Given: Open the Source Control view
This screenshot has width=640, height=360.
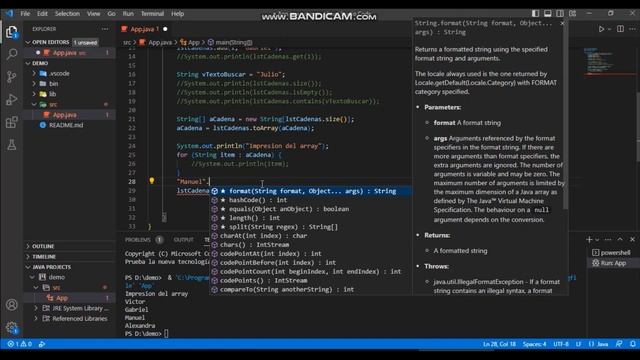Looking at the screenshot, I should pos(11,77).
